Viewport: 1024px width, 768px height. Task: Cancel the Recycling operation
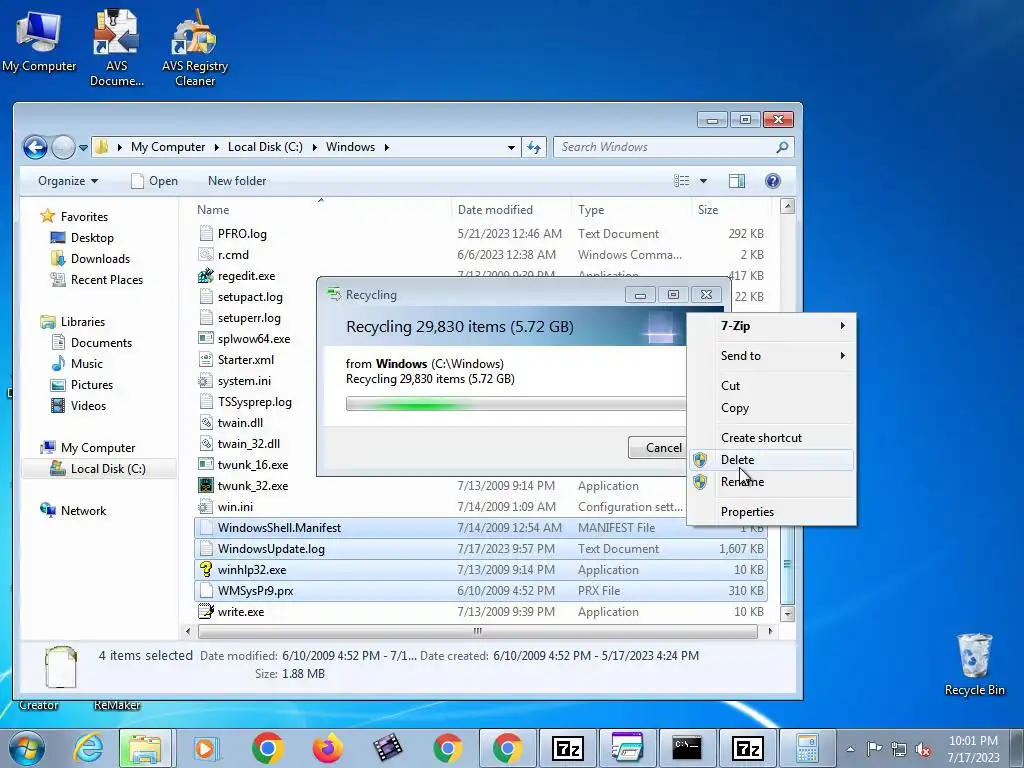[x=657, y=447]
